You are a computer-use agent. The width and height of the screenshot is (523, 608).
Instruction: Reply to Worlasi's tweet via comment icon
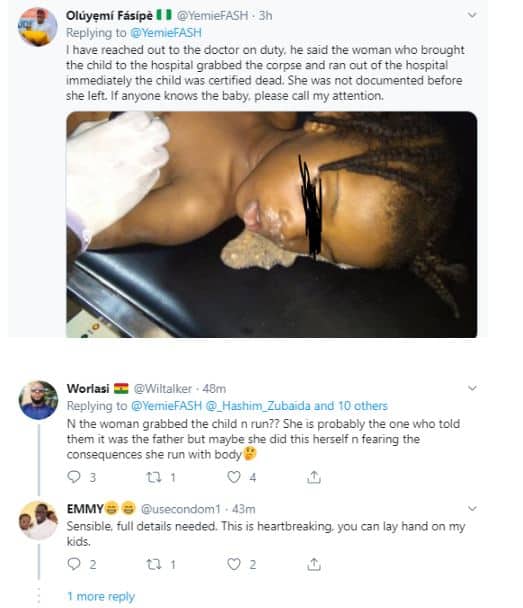[74, 477]
